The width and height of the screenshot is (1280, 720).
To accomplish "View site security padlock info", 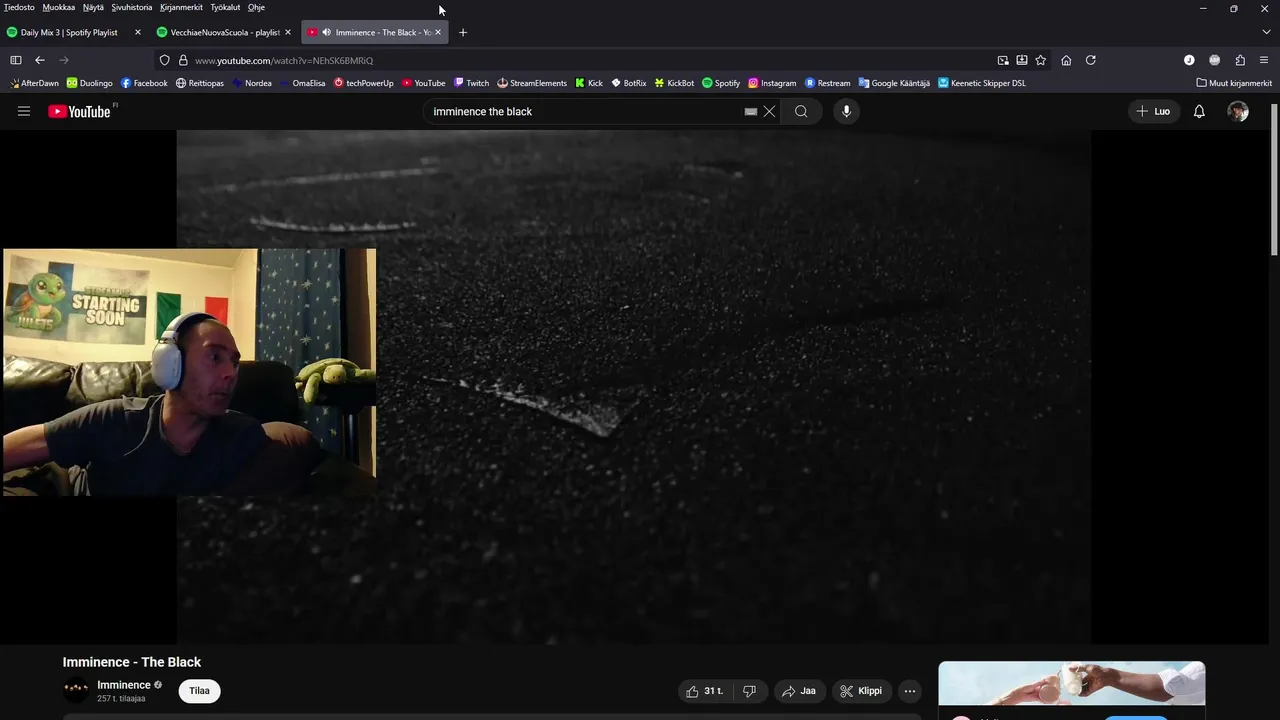I will [x=183, y=60].
